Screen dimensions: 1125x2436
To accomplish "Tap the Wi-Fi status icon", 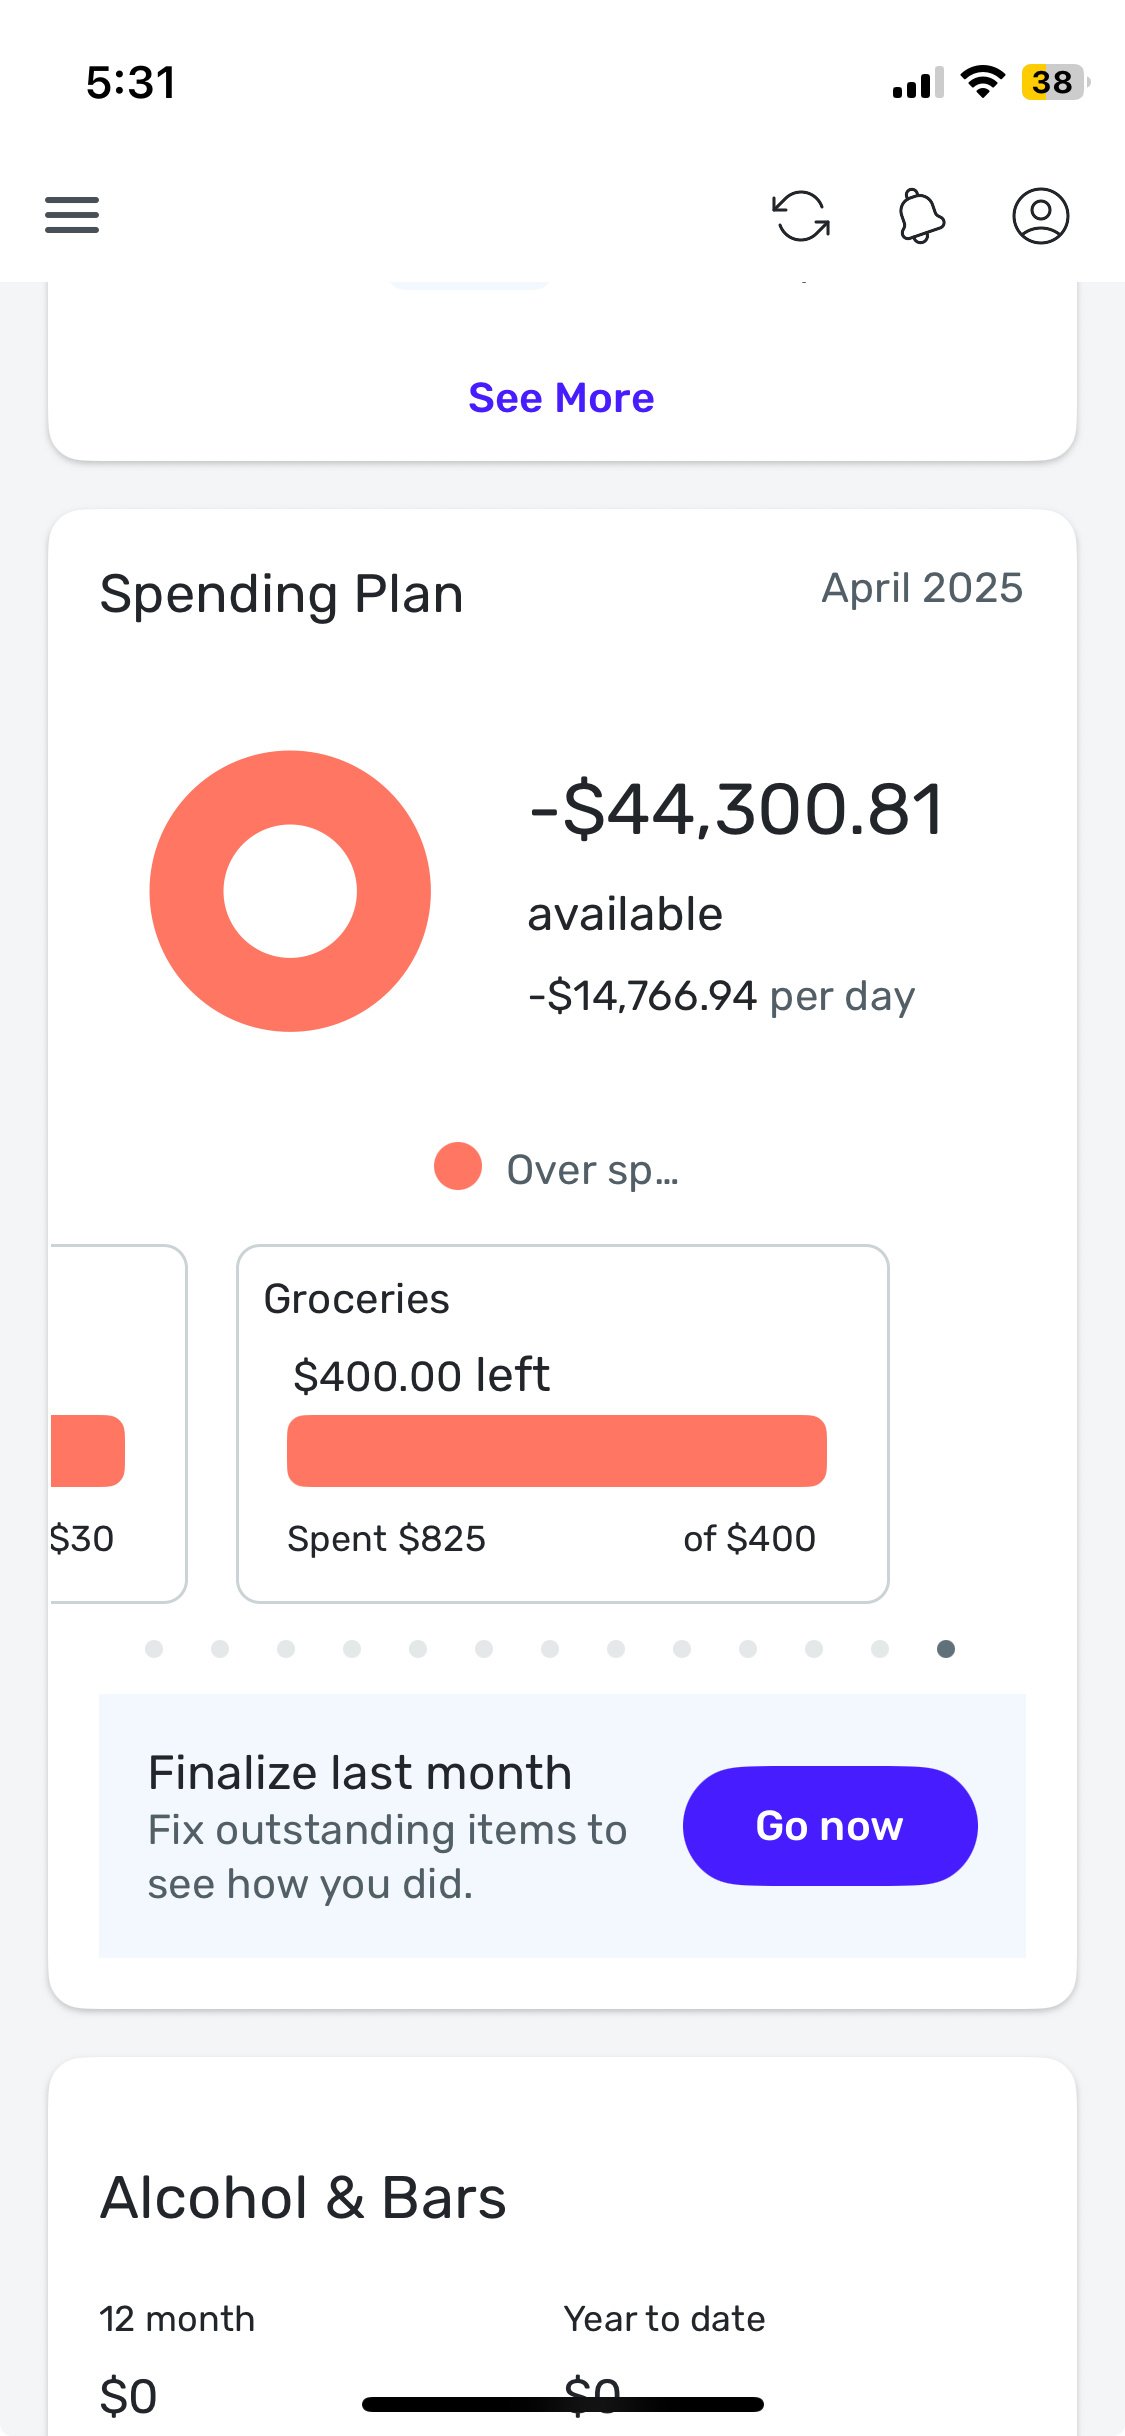I will pos(982,82).
